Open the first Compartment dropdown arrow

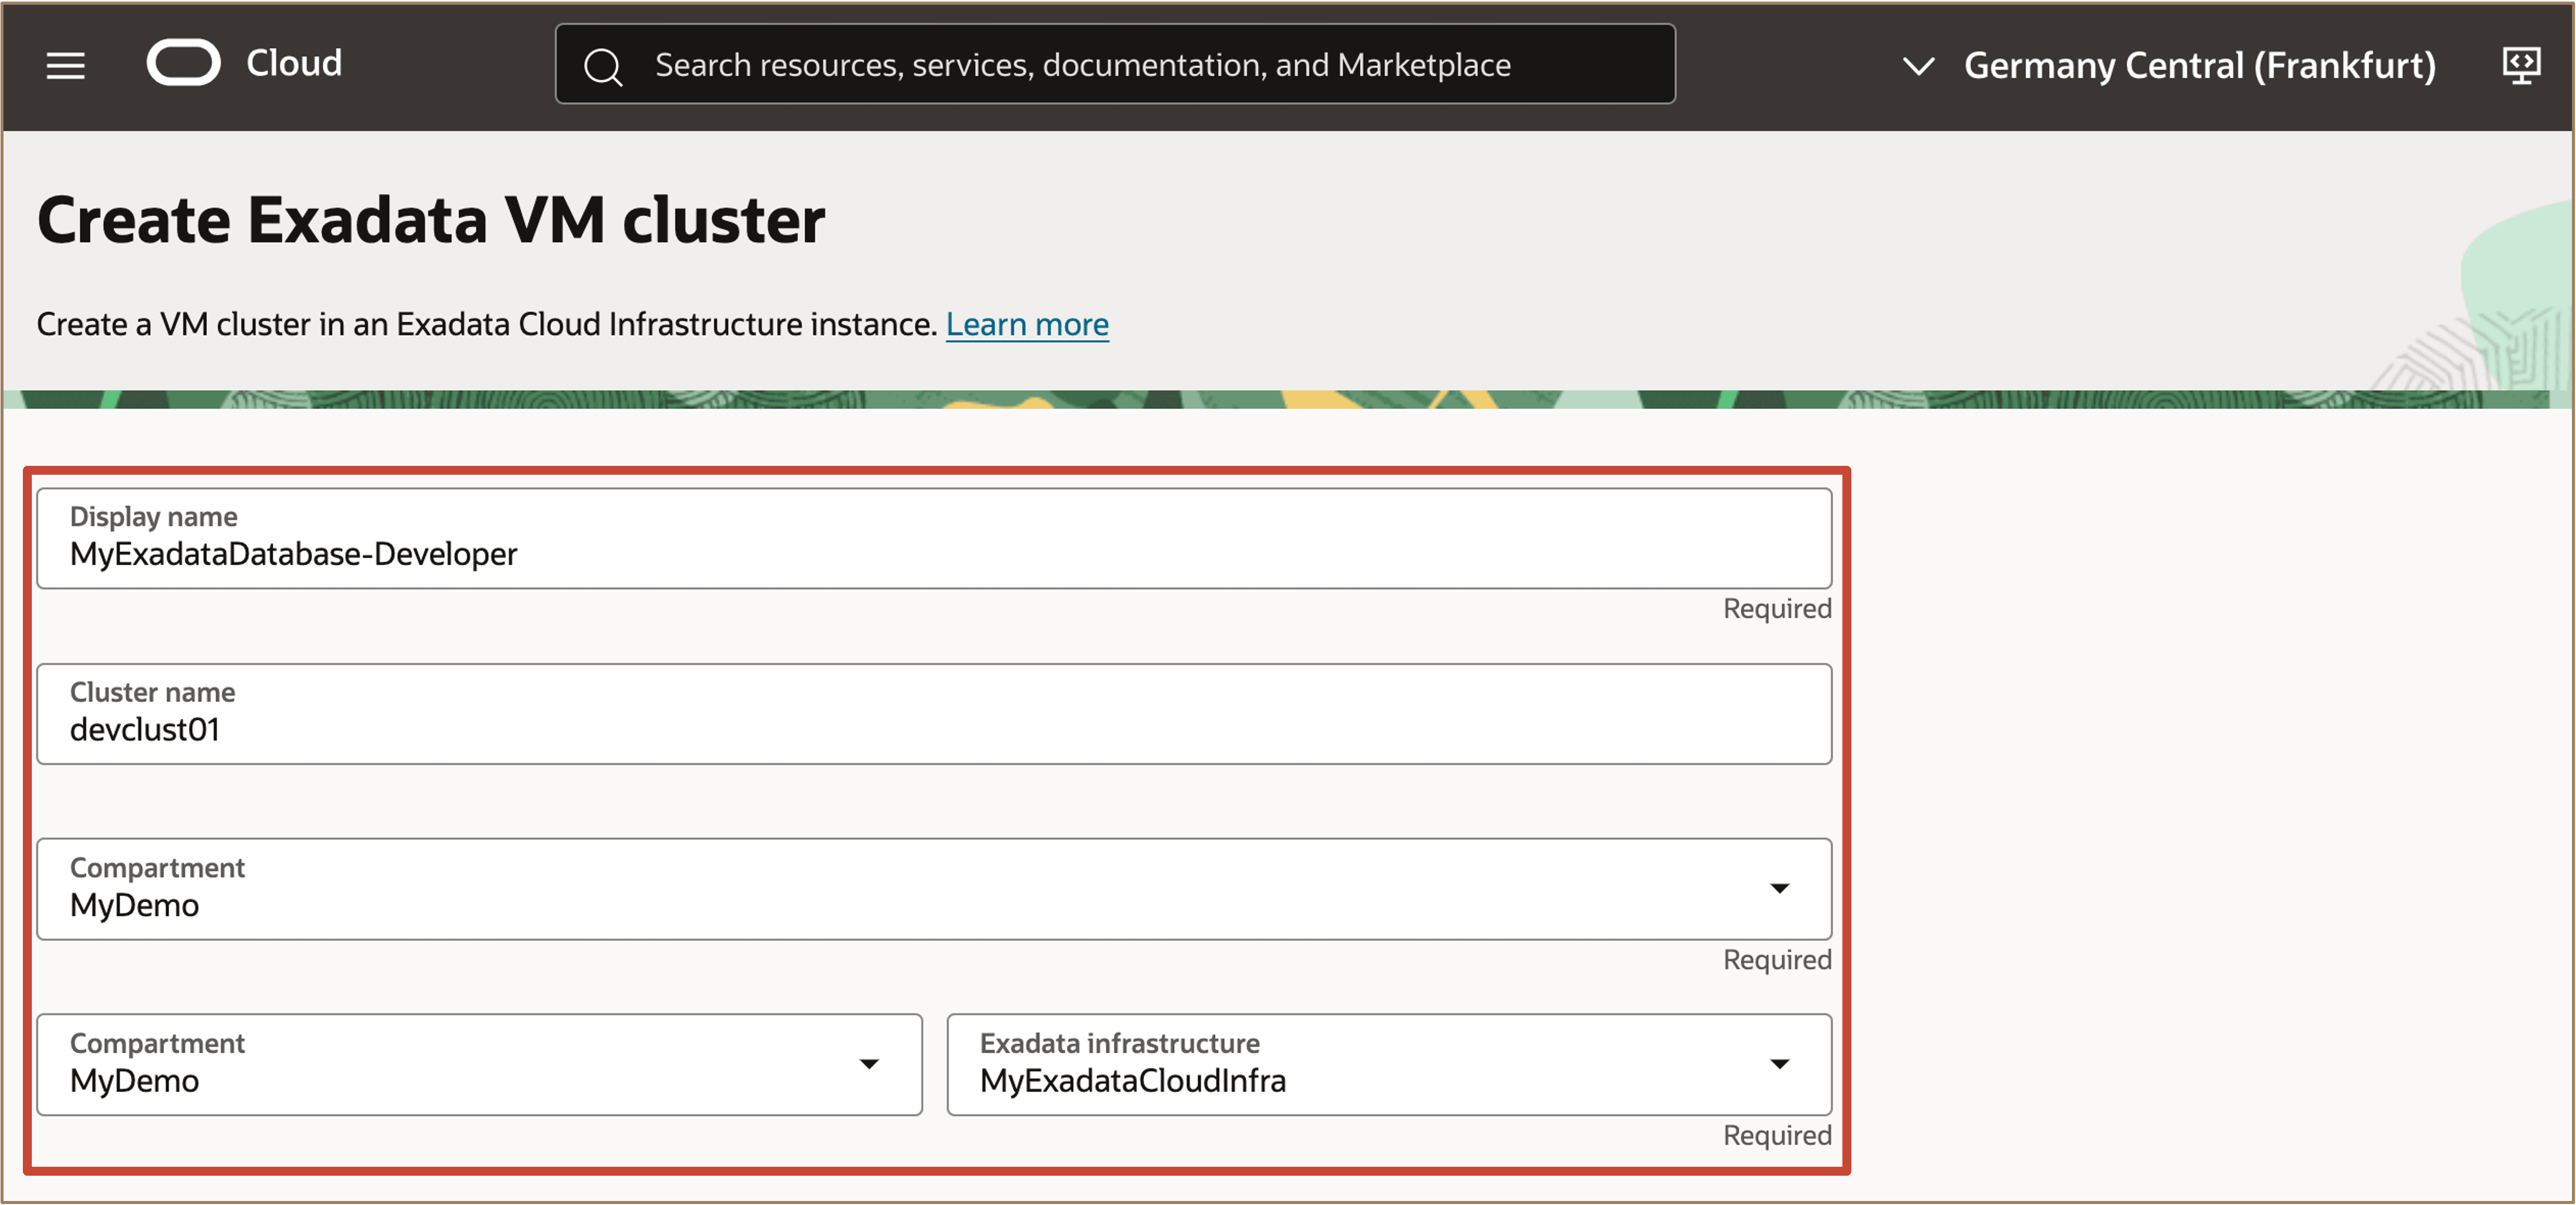pyautogui.click(x=1779, y=888)
